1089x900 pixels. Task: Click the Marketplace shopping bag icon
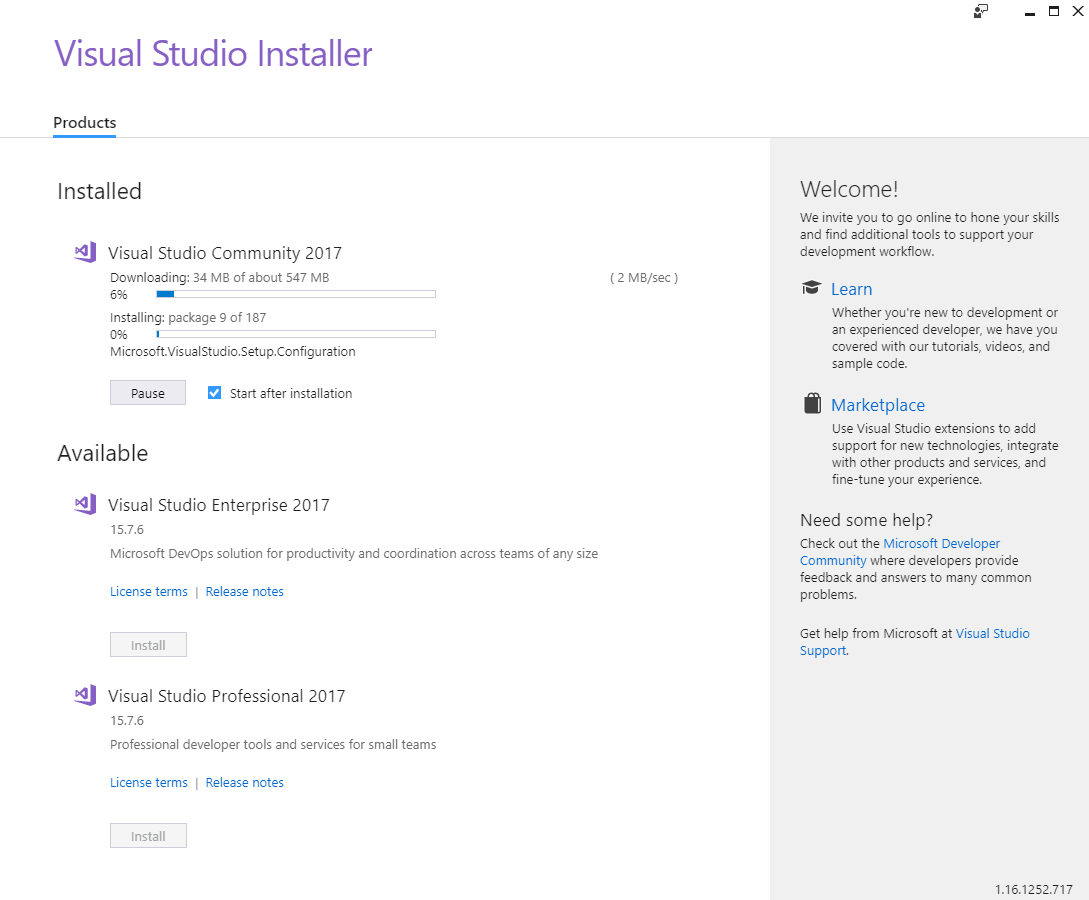click(812, 404)
